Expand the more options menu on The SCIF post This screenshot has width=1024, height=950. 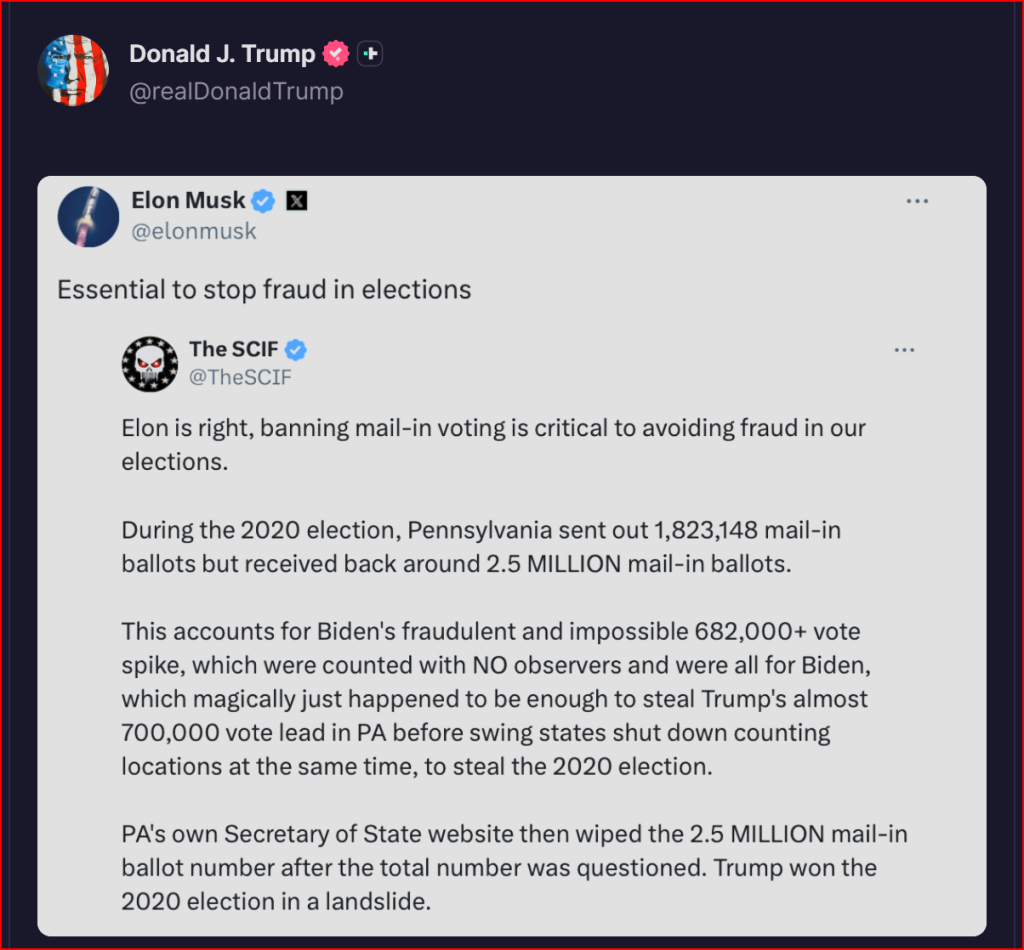click(904, 350)
